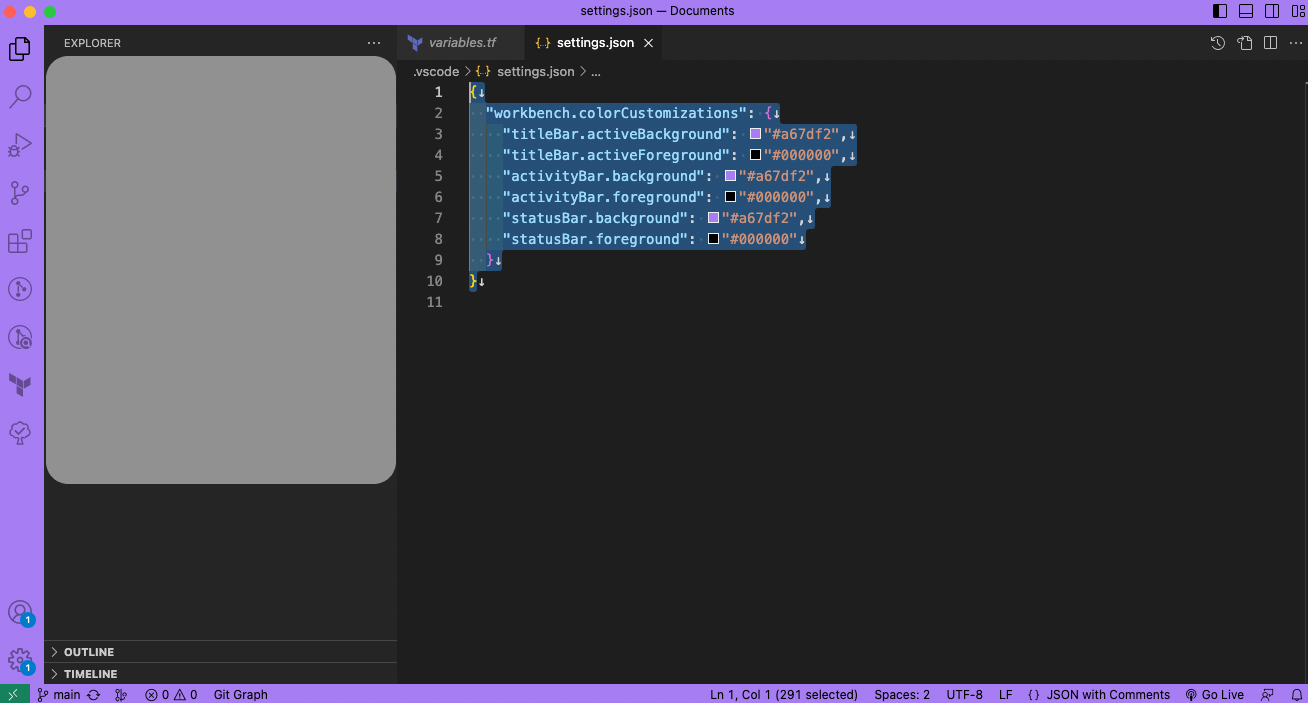
Task: Open the .vscode breadcrumb folder
Action: pos(436,72)
